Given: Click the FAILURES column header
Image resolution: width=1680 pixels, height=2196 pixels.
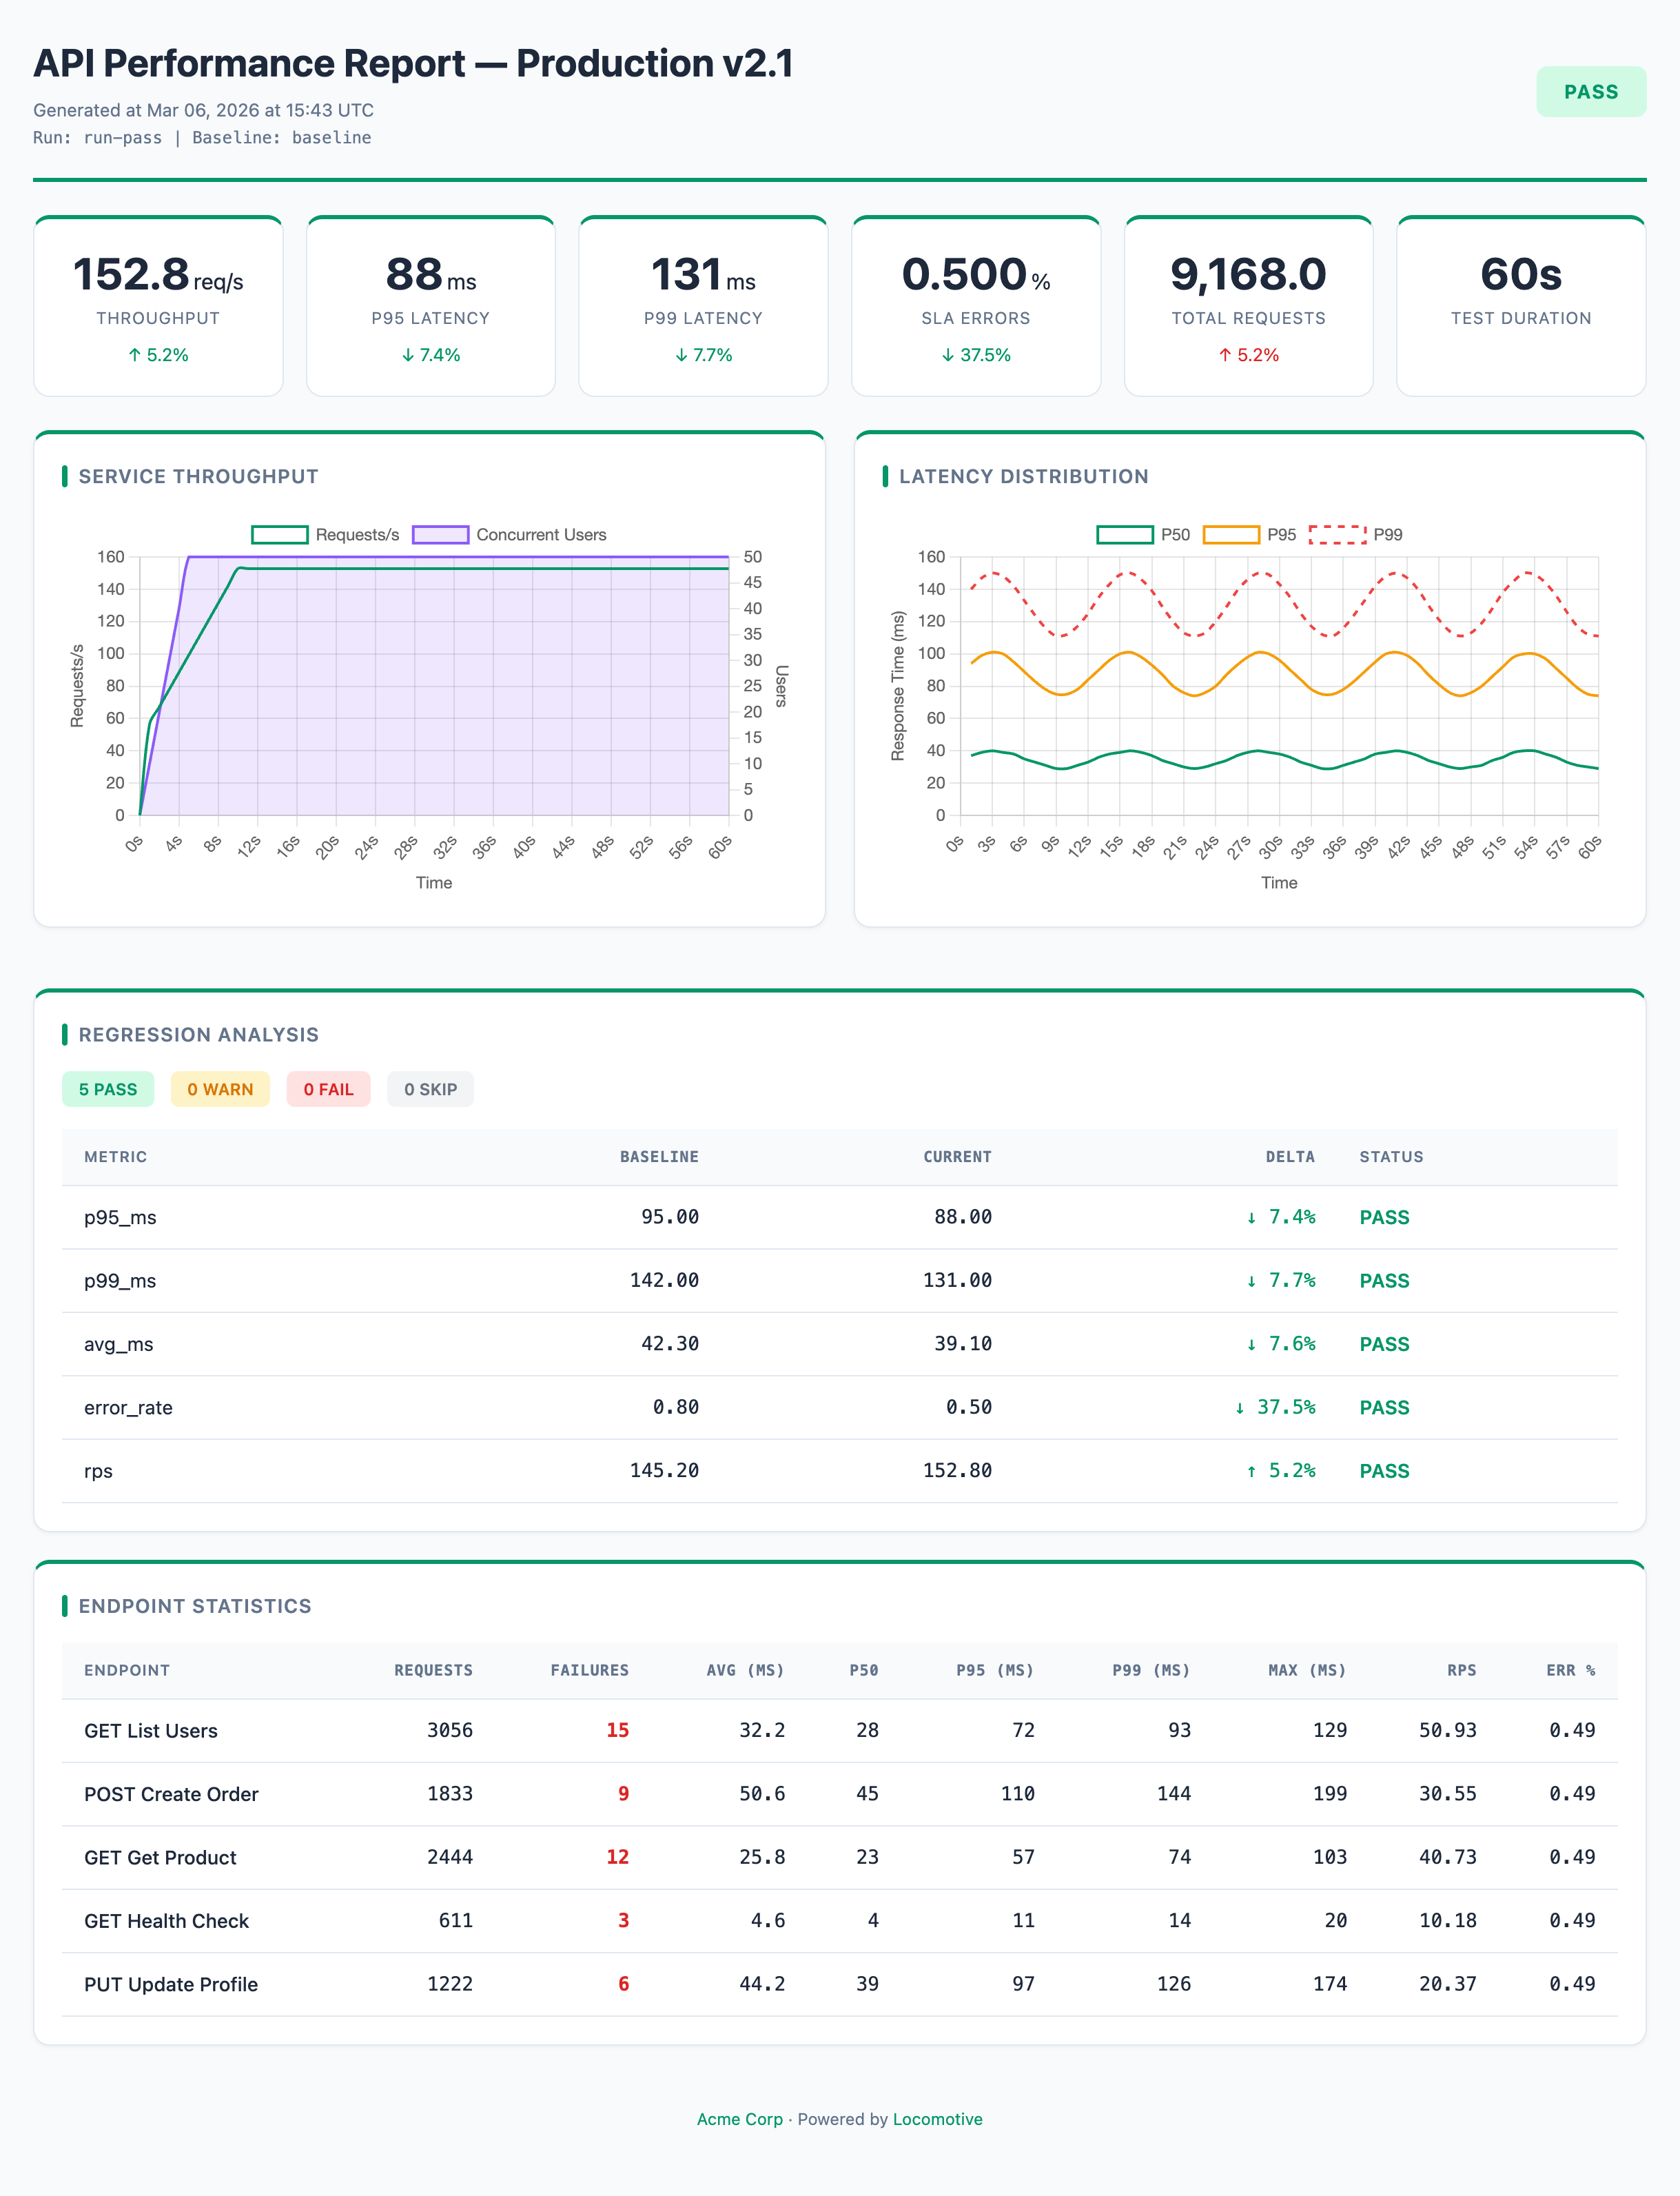Looking at the screenshot, I should pos(589,1670).
